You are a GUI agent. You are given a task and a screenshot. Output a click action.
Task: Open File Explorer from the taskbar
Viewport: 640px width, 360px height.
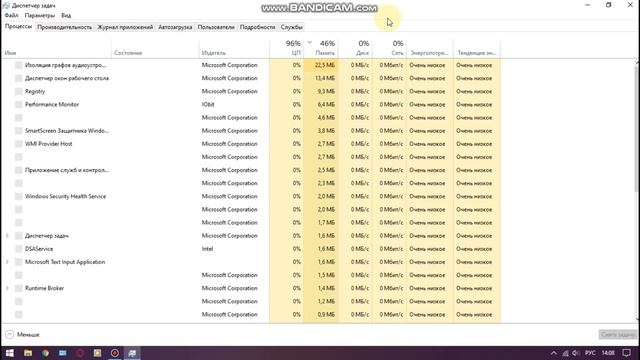(x=28, y=353)
